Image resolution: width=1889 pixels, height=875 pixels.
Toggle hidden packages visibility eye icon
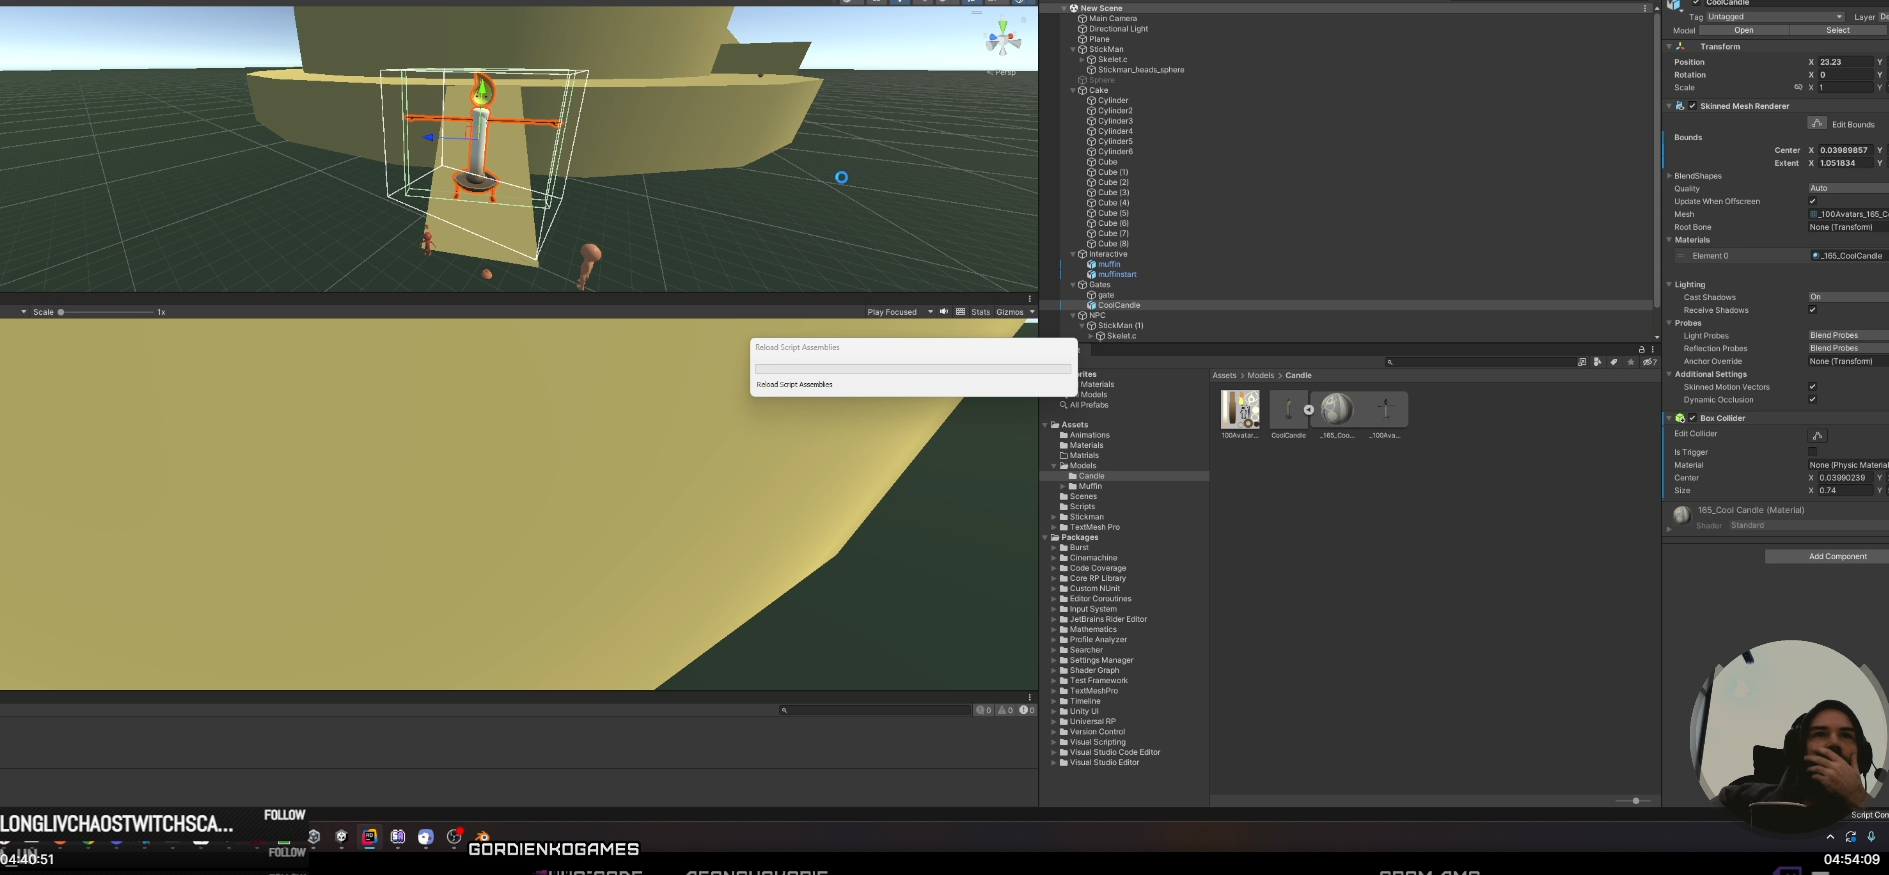point(1649,362)
